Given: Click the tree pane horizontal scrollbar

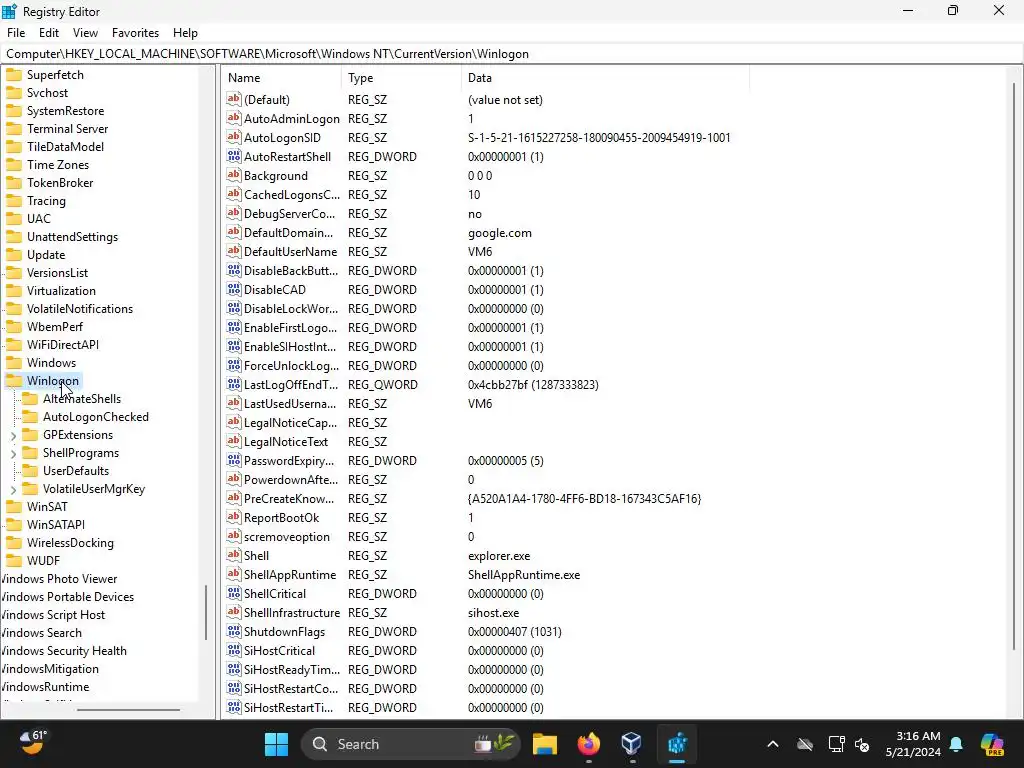Looking at the screenshot, I should coord(128,709).
